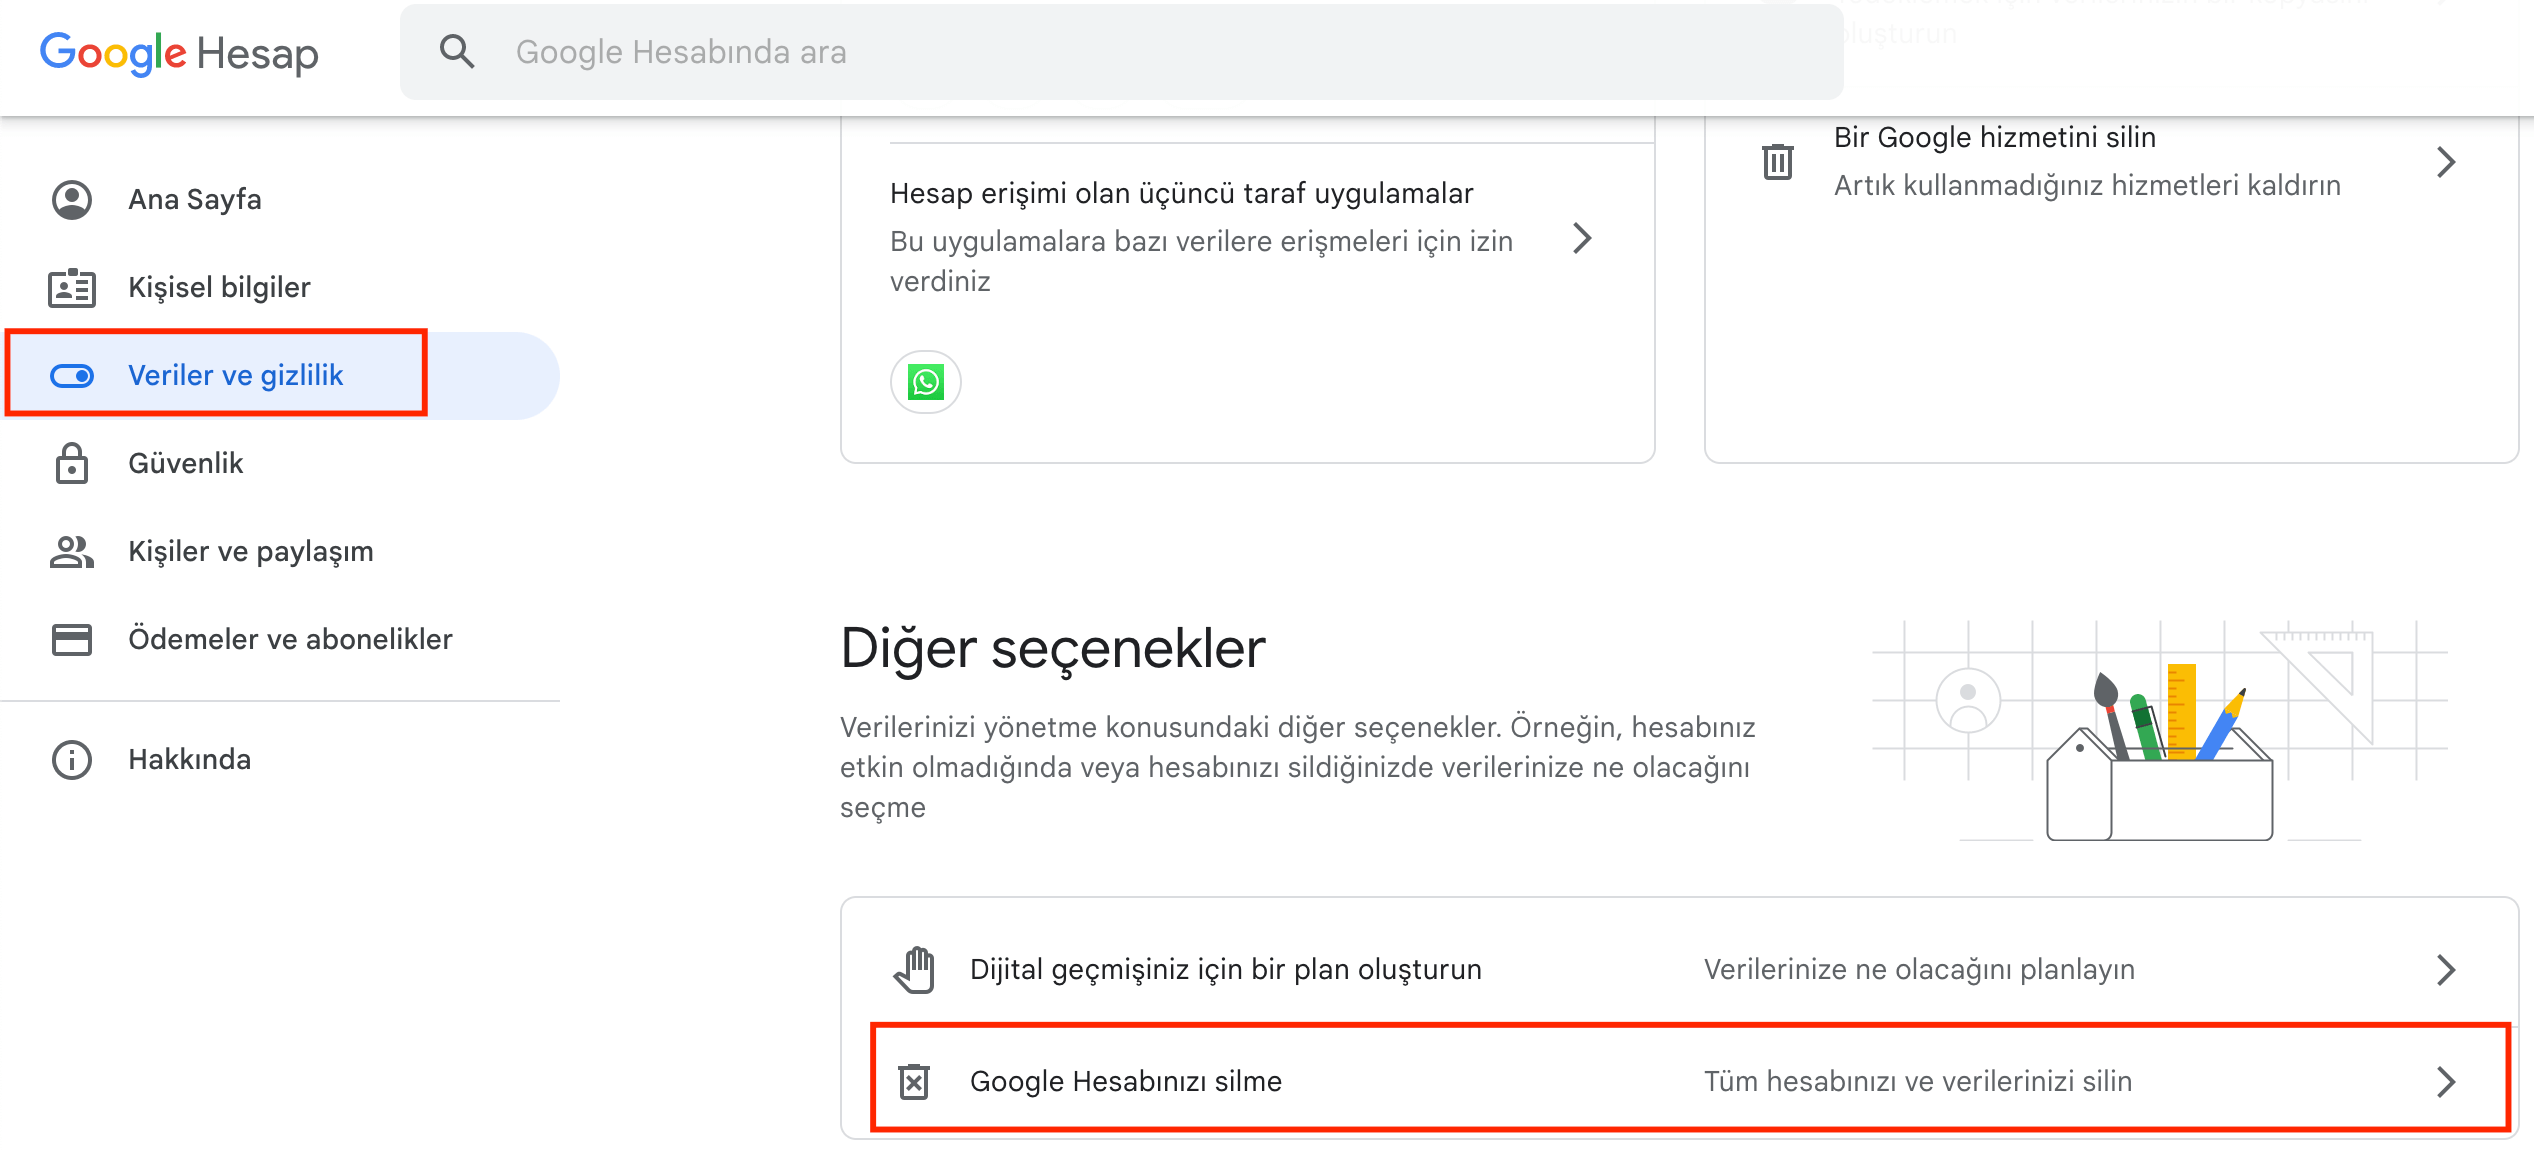The height and width of the screenshot is (1150, 2534).
Task: Open the Güvenlik menu item
Action: click(185, 463)
